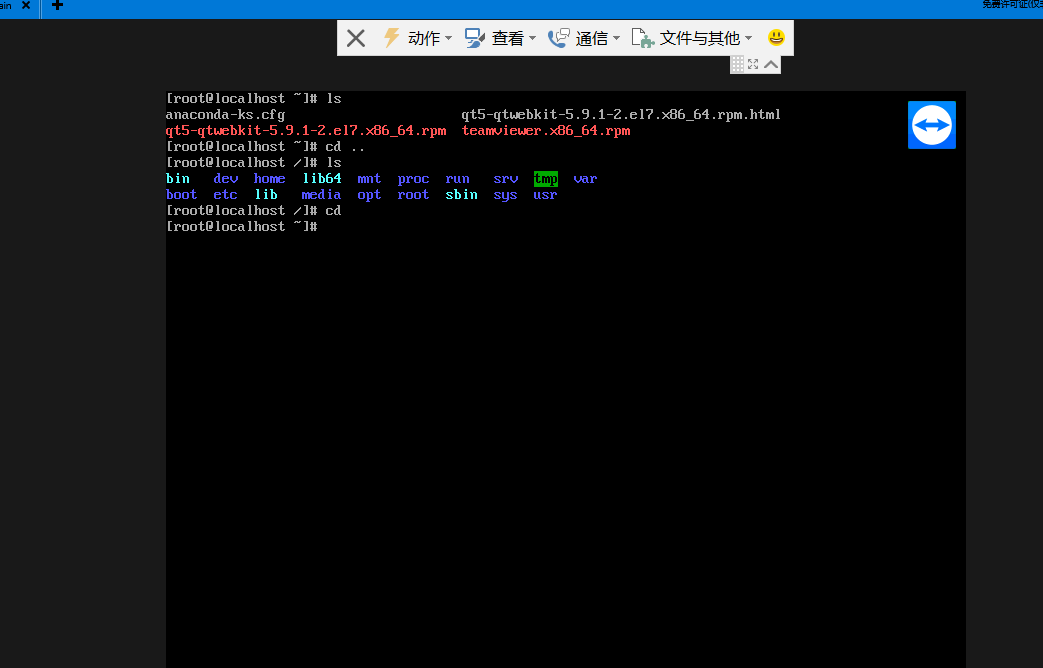Click the run directory name

[x=458, y=178]
